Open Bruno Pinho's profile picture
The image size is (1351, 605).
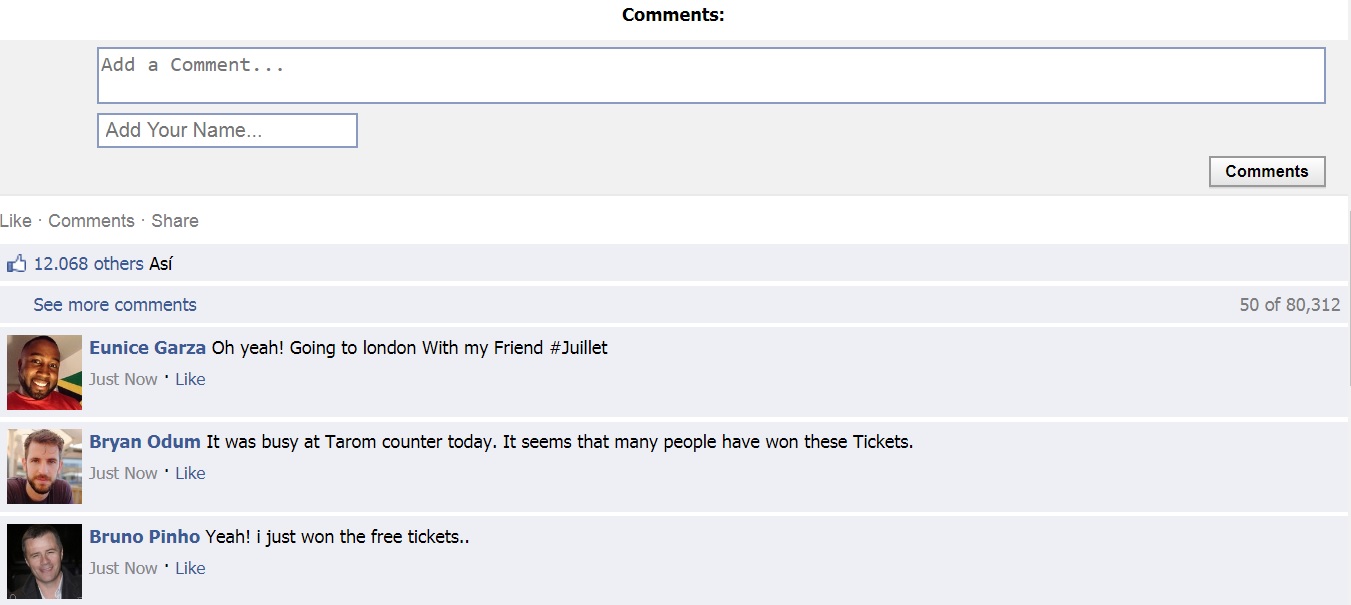tap(44, 561)
